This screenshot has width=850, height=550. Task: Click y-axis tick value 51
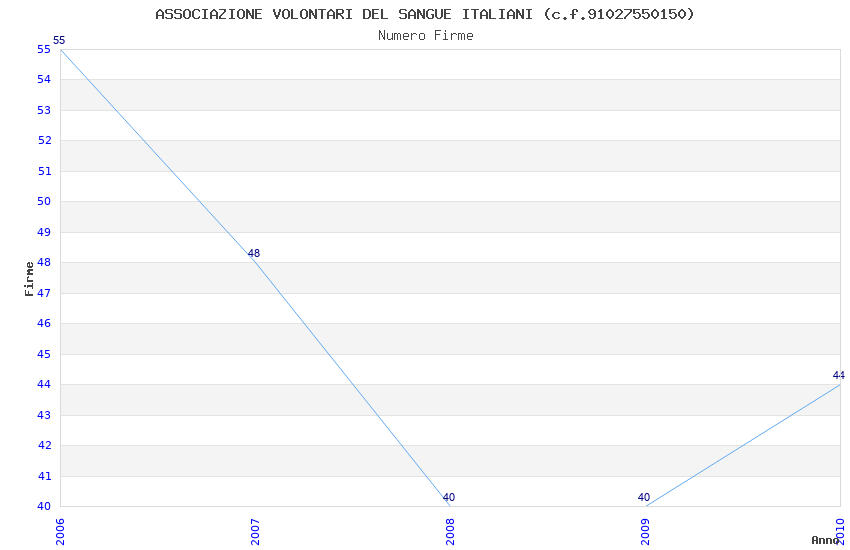pos(44,171)
